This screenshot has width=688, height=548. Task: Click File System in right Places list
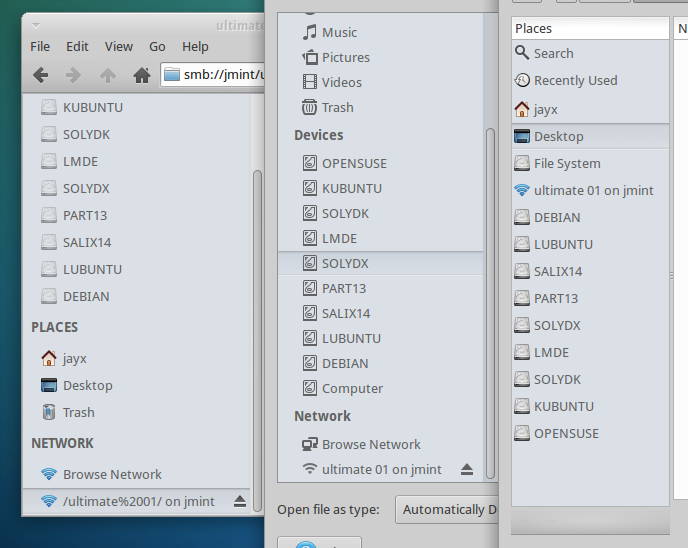tap(567, 163)
